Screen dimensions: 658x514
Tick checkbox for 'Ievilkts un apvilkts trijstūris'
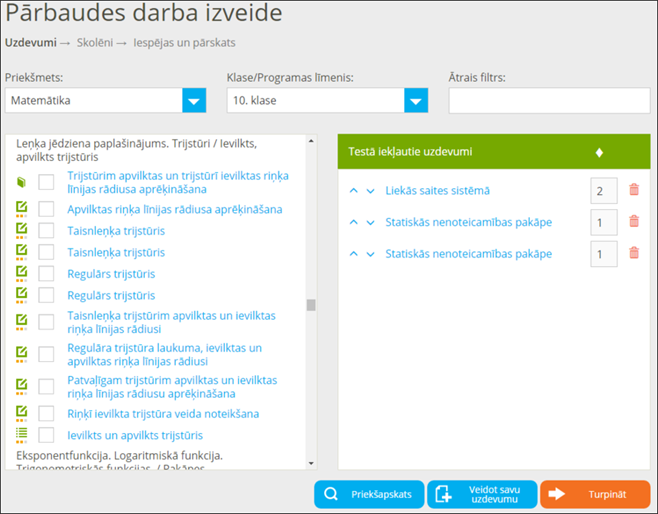46,435
